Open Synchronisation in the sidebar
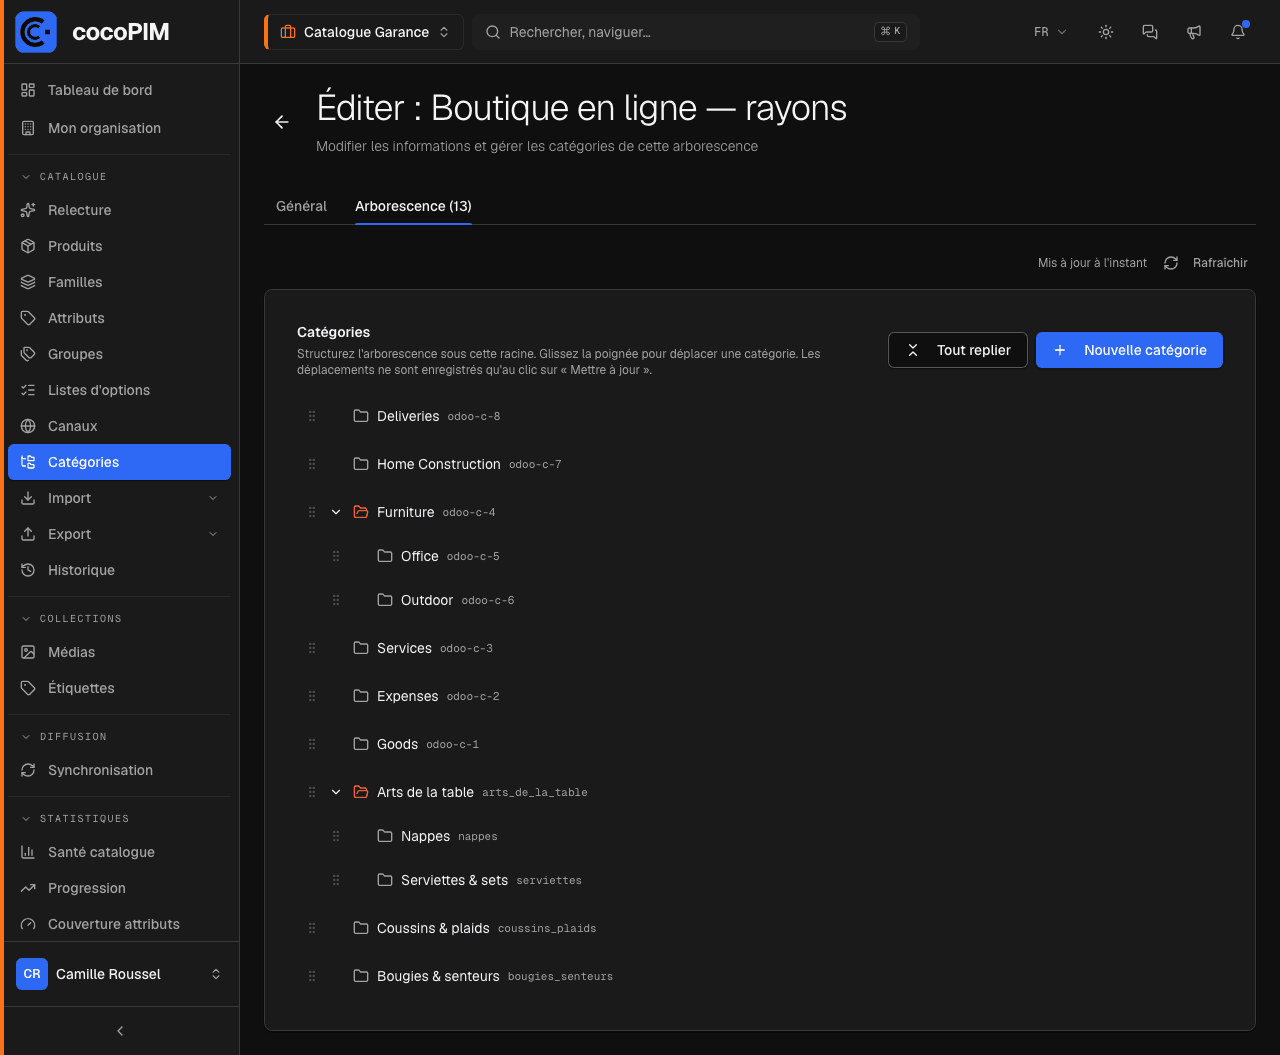This screenshot has width=1280, height=1055. pos(119,770)
